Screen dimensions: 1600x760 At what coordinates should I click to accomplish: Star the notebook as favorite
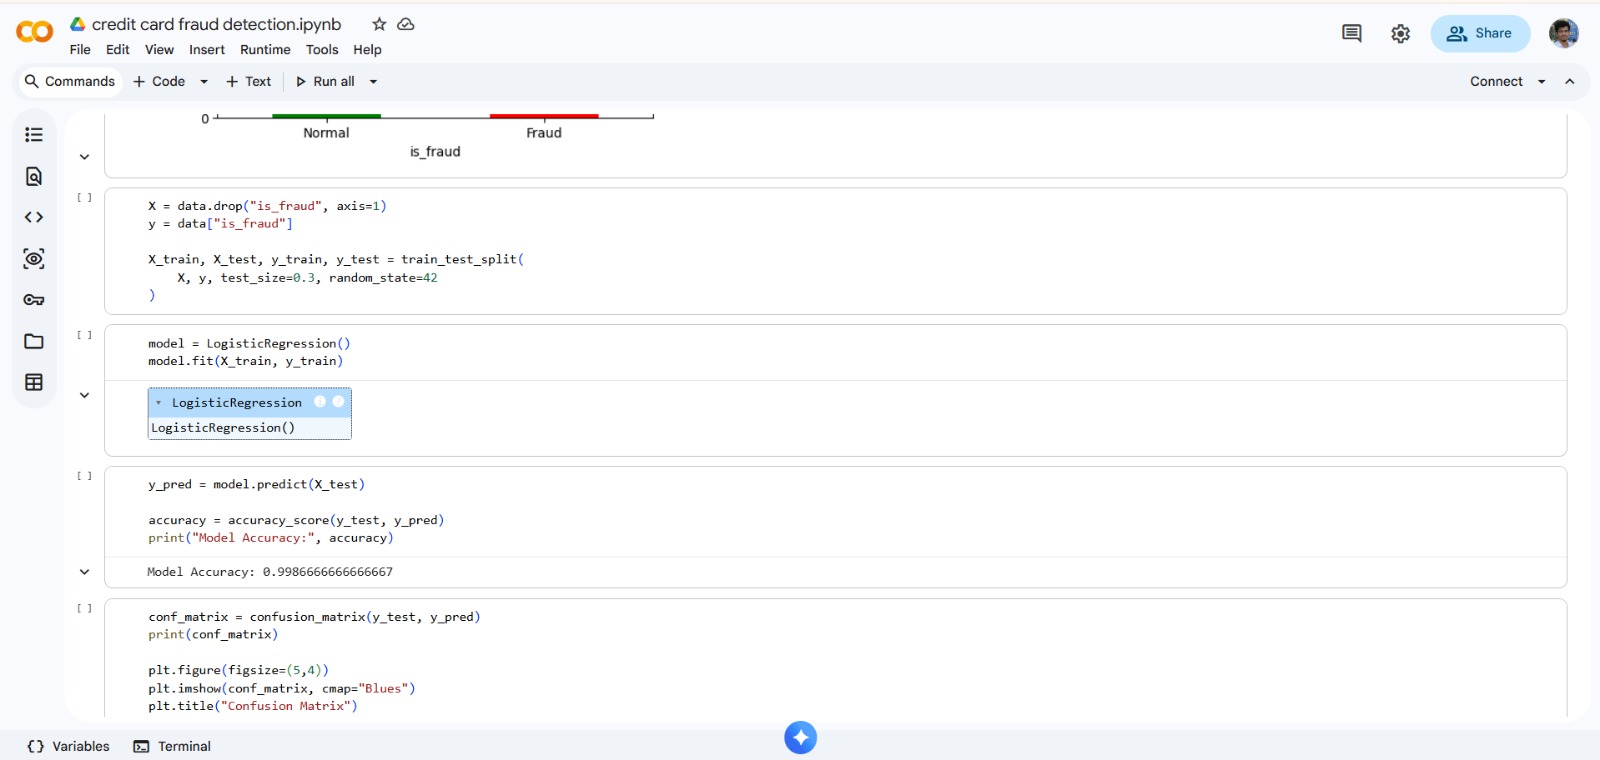pyautogui.click(x=379, y=24)
